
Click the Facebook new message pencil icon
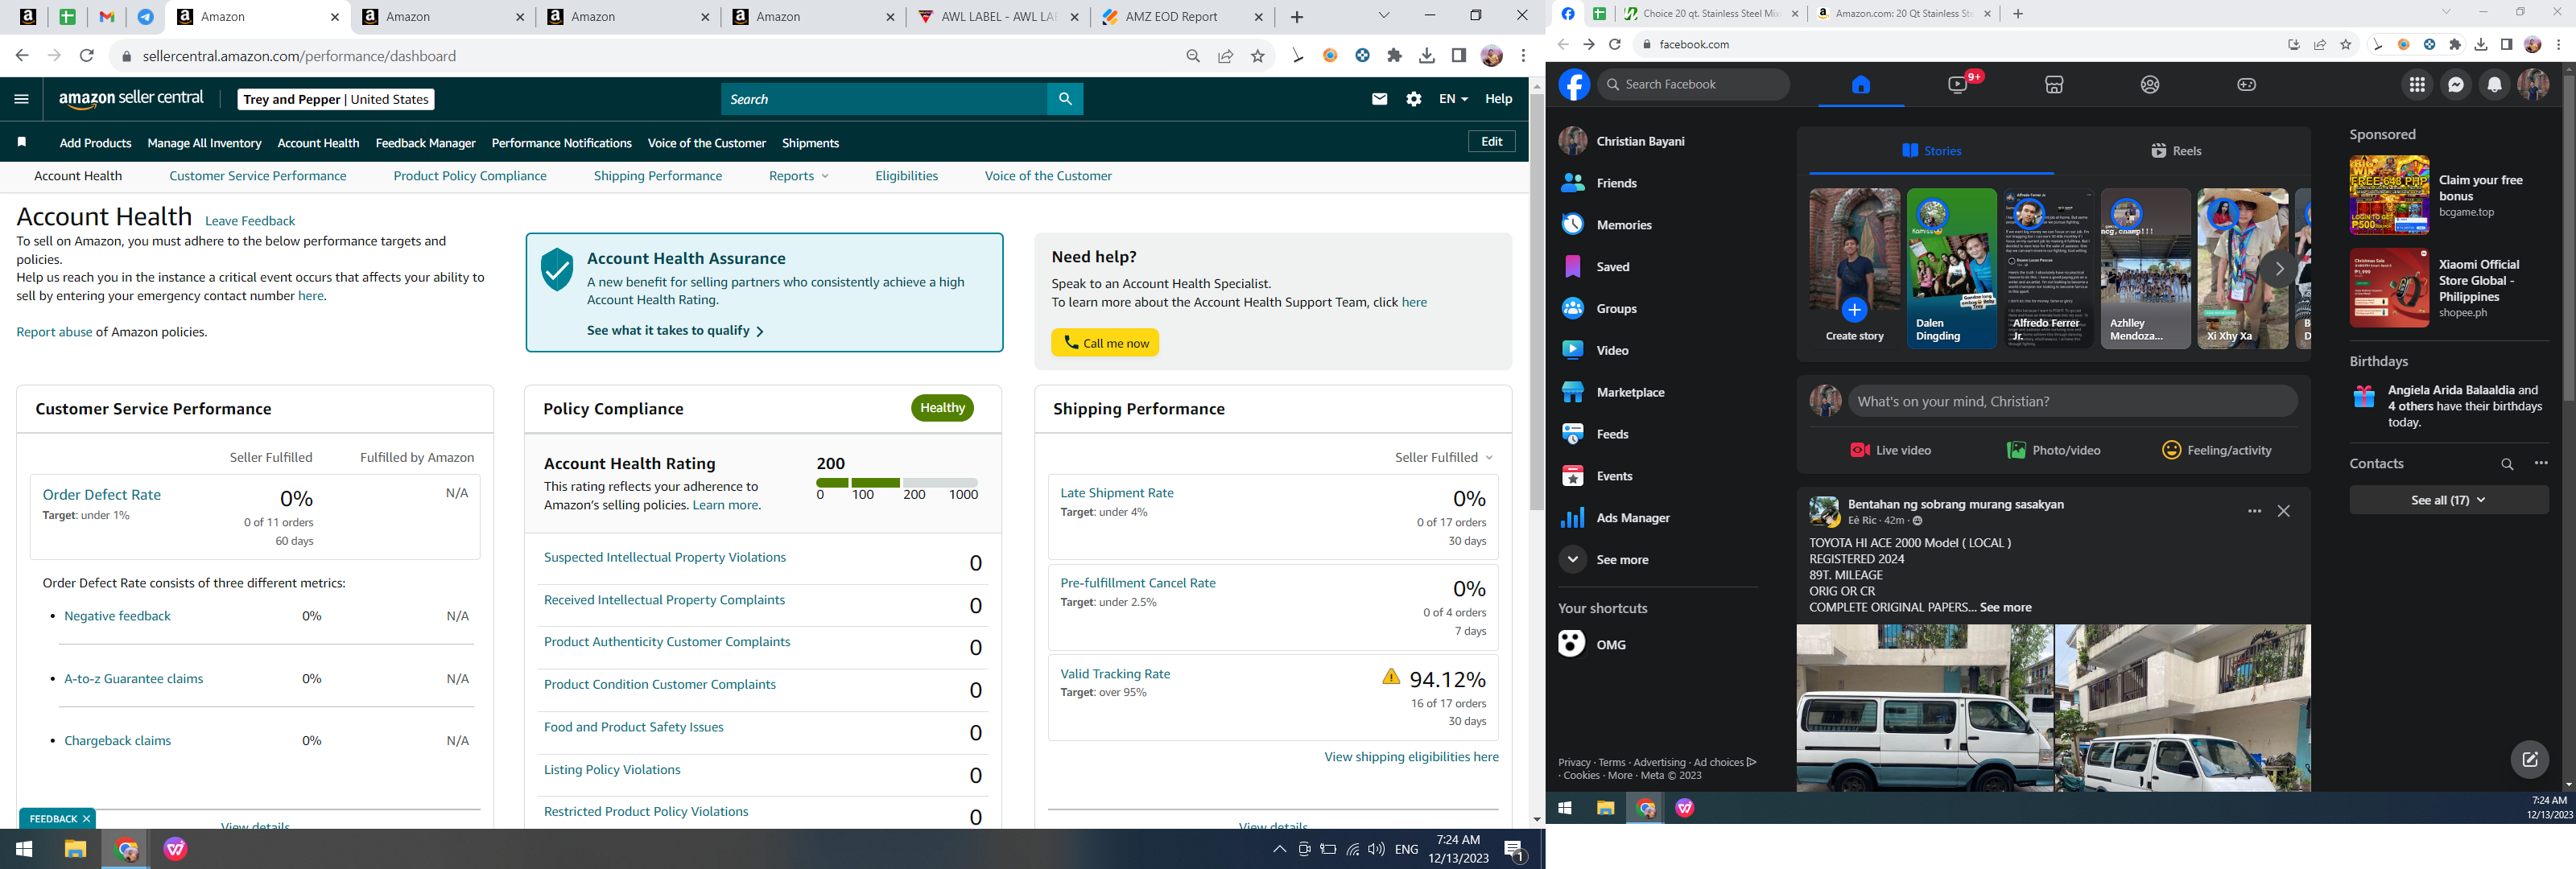click(2530, 760)
